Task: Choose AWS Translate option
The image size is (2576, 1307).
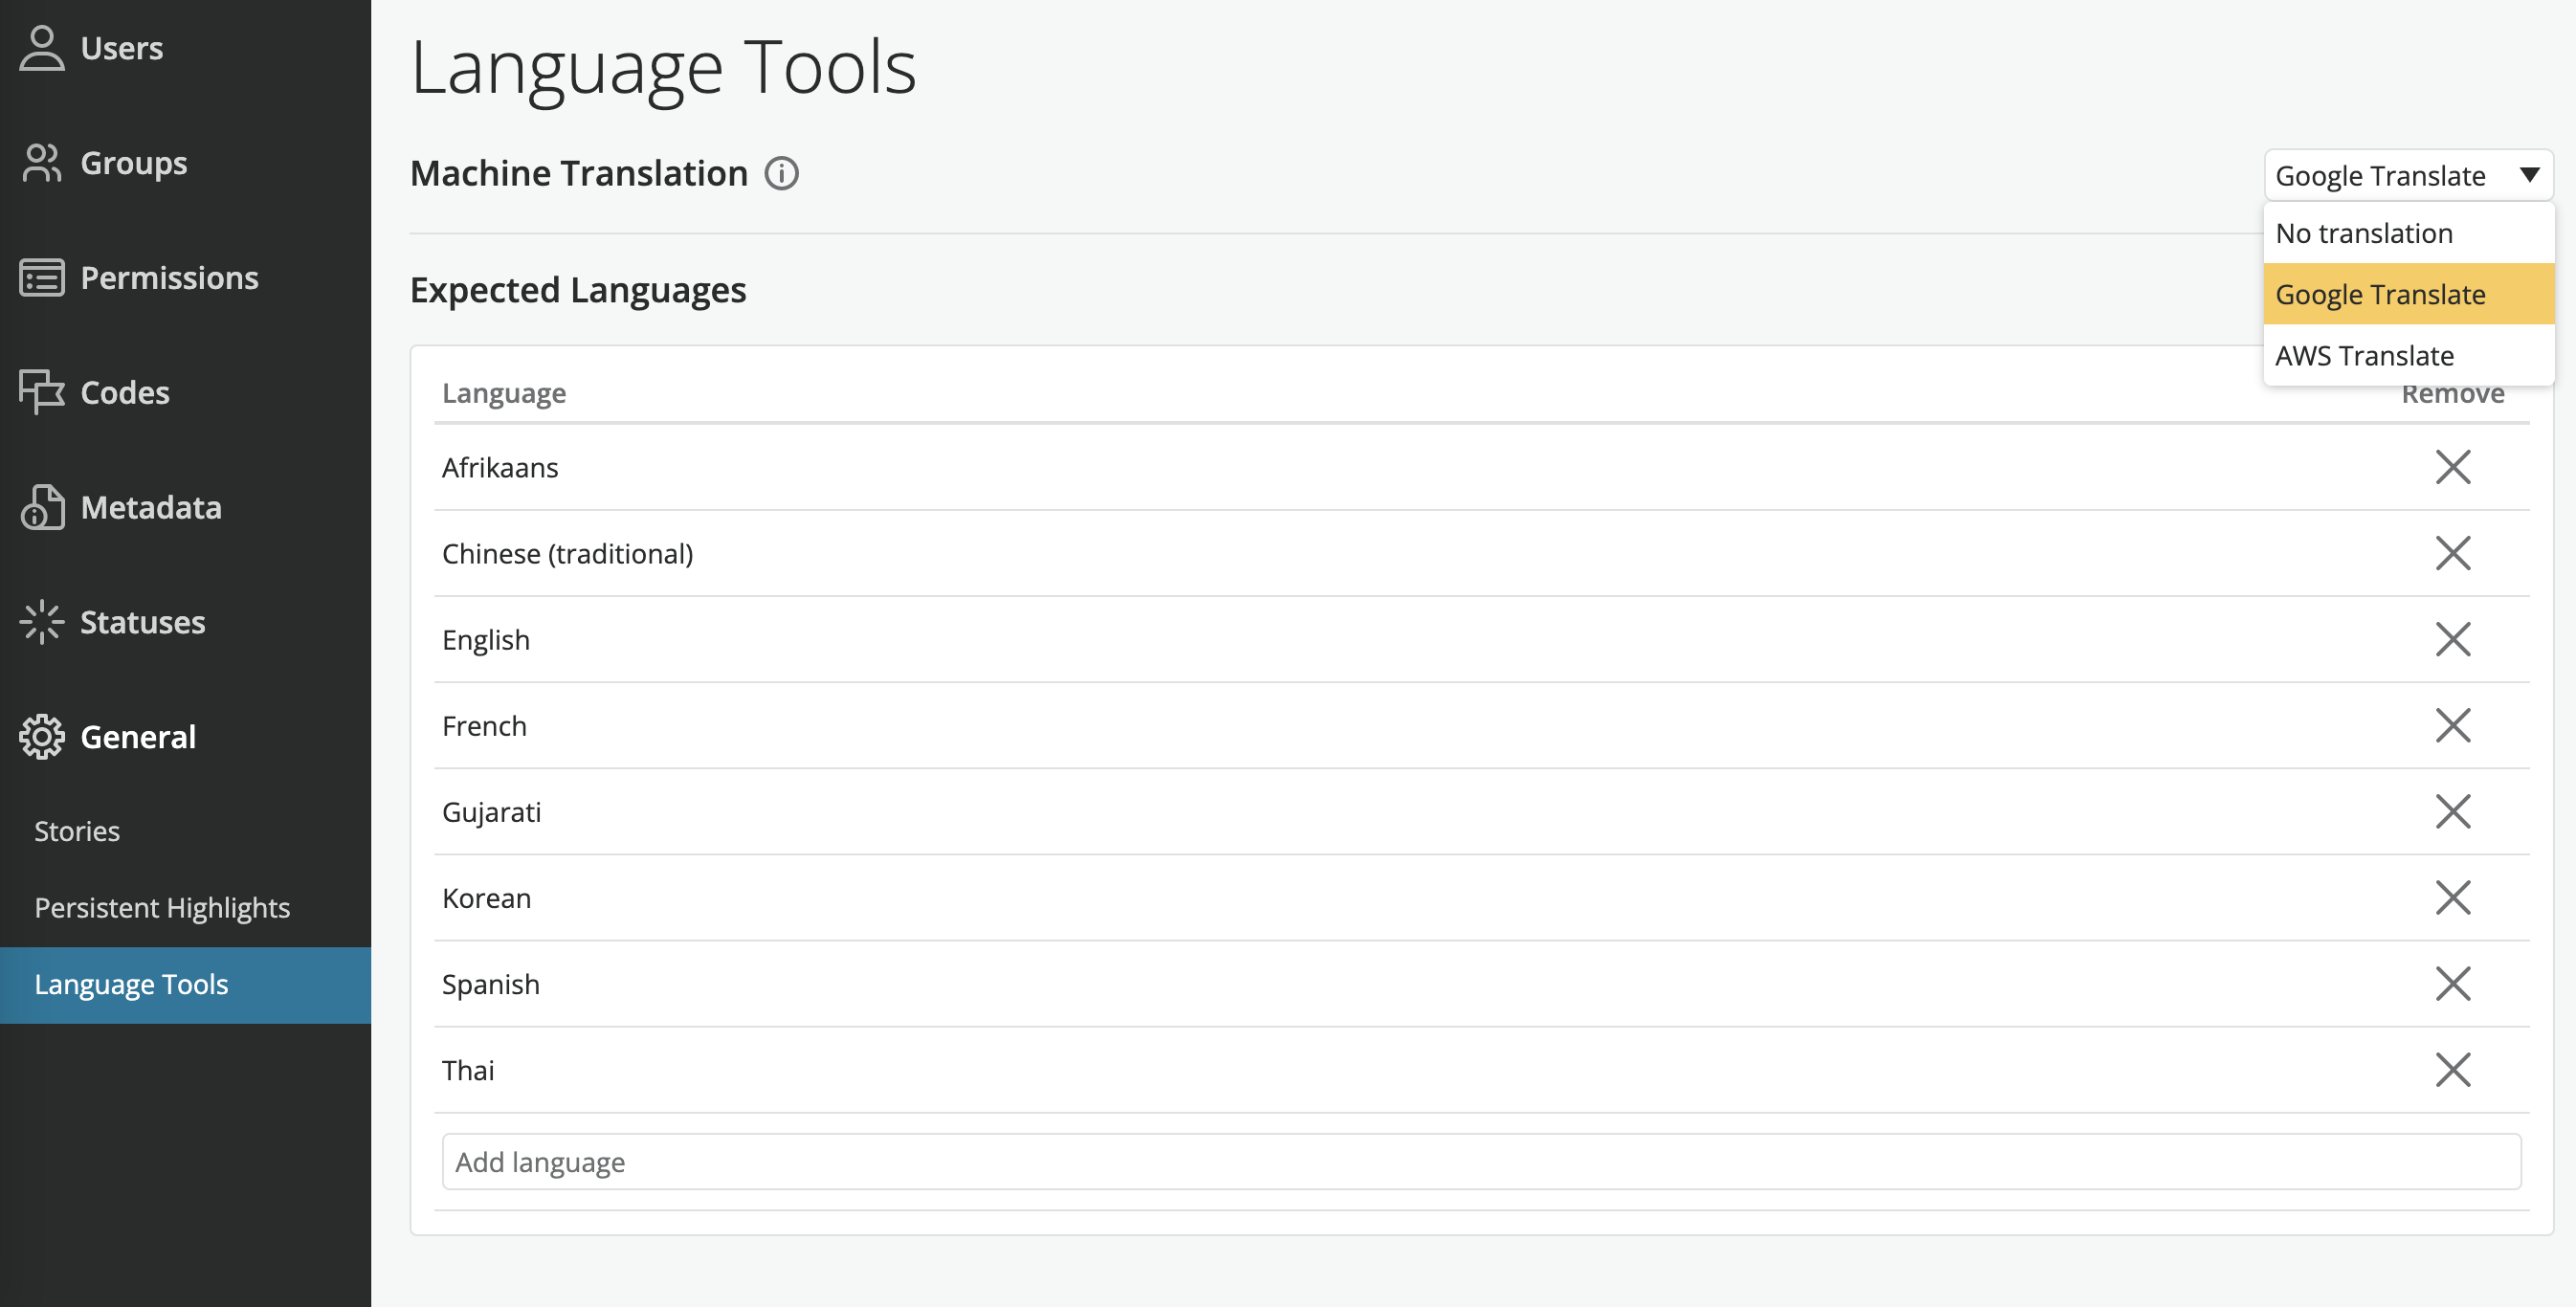Action: (2408, 355)
